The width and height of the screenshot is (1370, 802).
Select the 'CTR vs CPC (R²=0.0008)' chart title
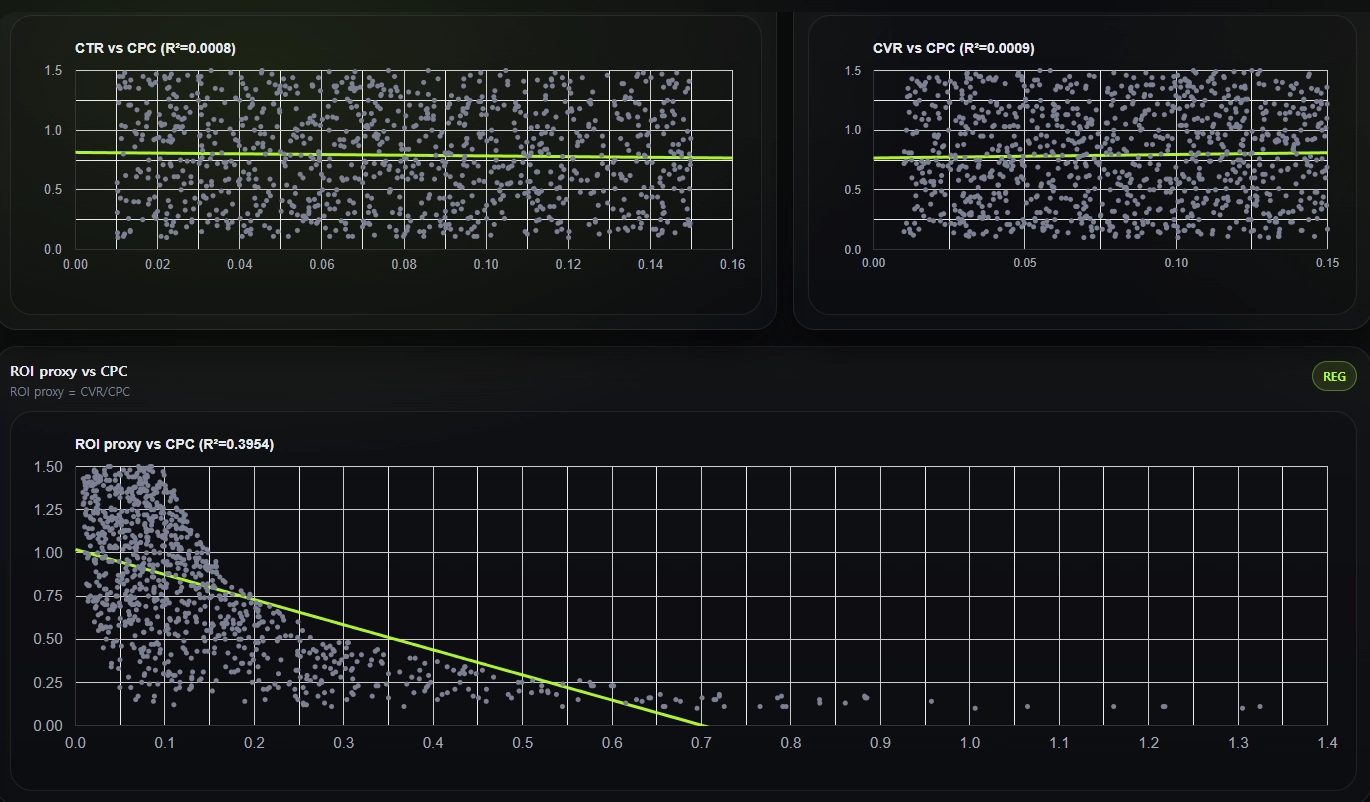(155, 48)
